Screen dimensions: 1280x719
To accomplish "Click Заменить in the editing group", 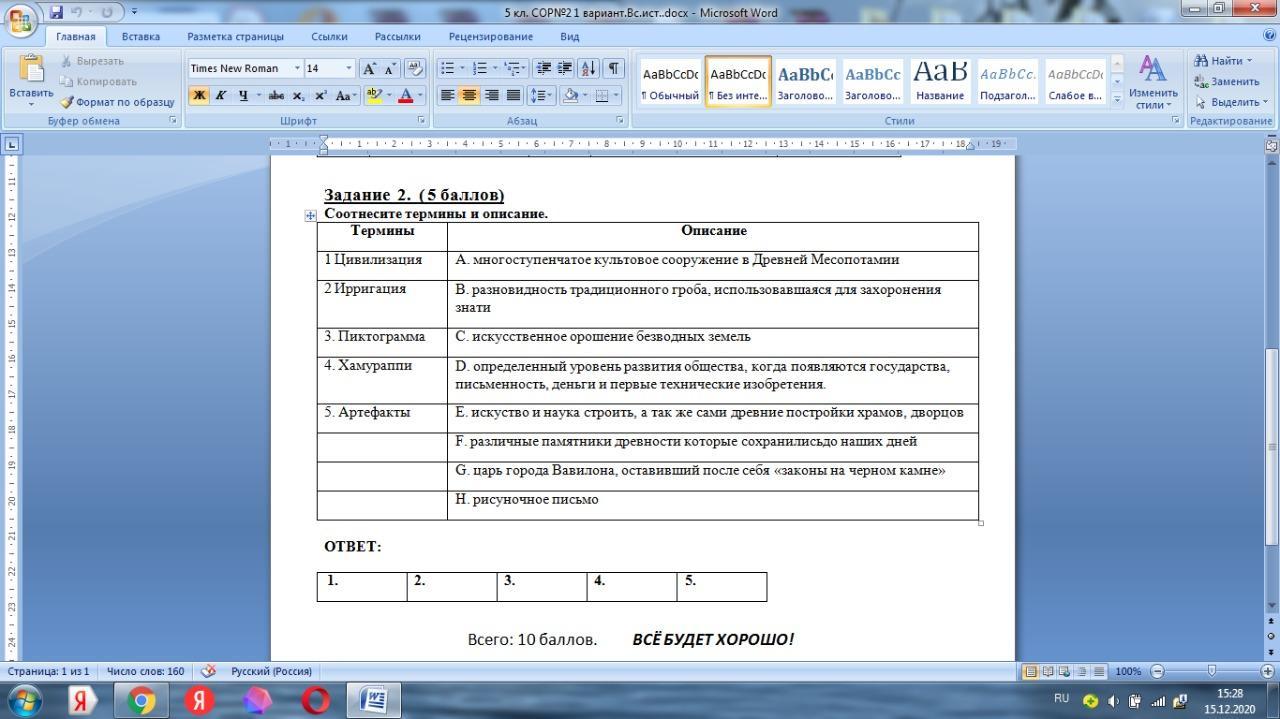I will 1227,81.
